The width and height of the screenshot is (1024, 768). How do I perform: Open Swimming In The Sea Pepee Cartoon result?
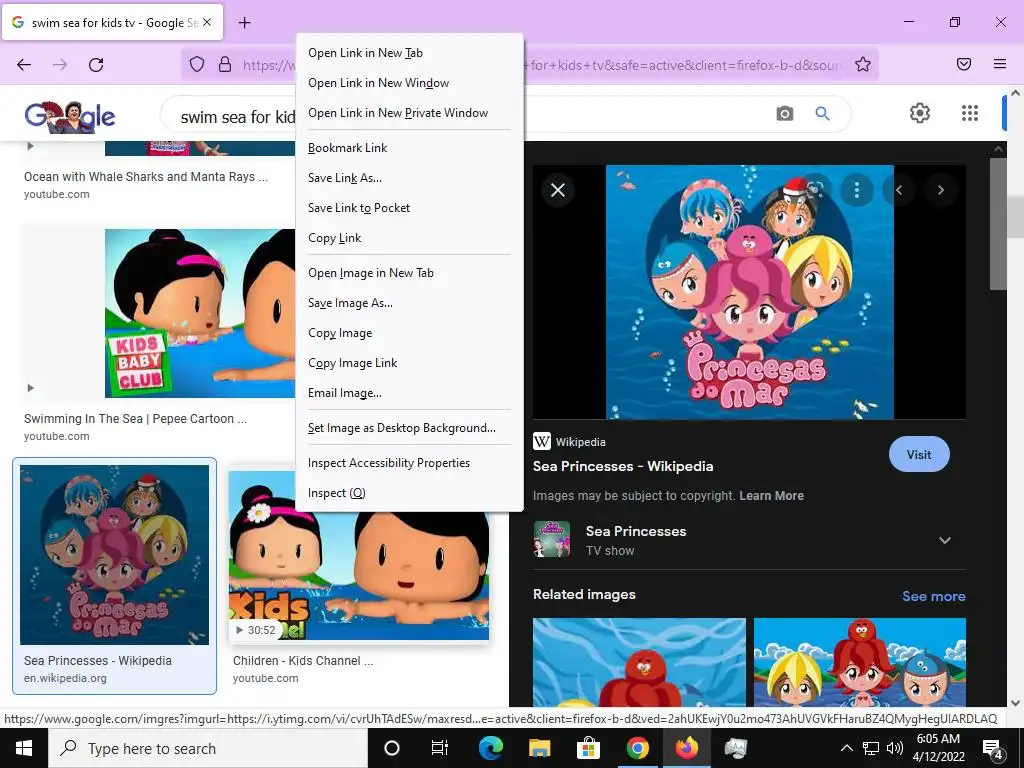pyautogui.click(x=135, y=419)
